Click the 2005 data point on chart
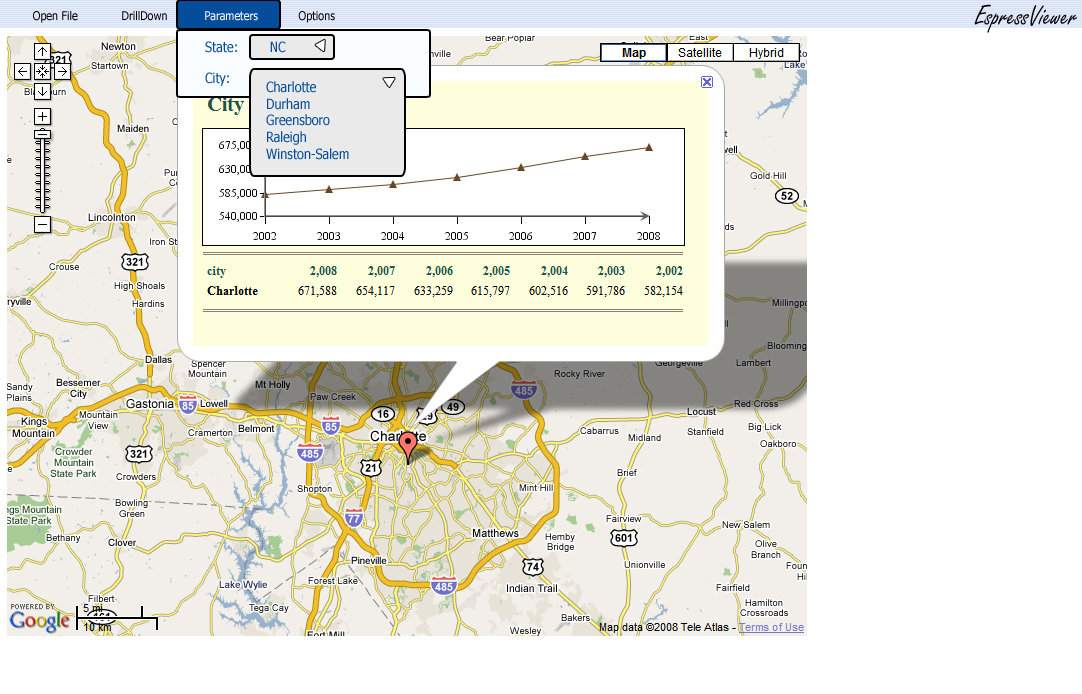Screen dimensions: 1082x694 [457, 177]
